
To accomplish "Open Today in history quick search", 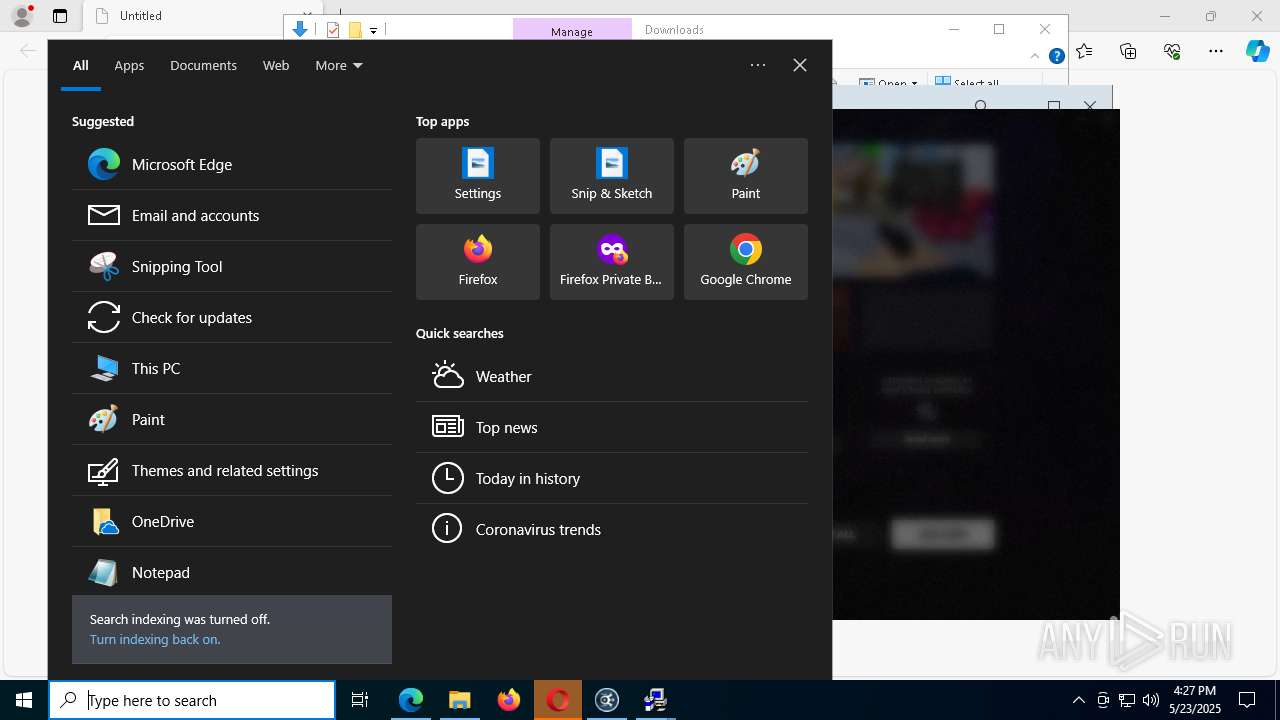I will pos(612,478).
